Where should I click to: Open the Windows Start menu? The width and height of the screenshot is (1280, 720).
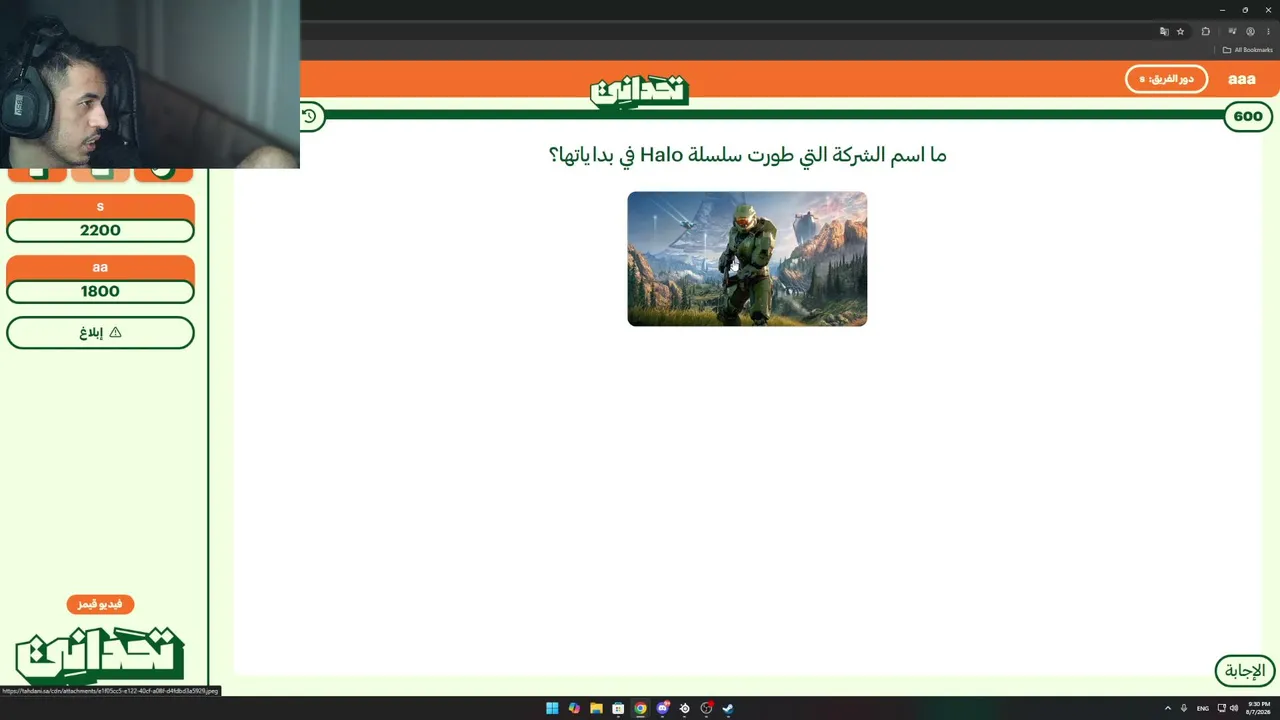click(x=552, y=708)
